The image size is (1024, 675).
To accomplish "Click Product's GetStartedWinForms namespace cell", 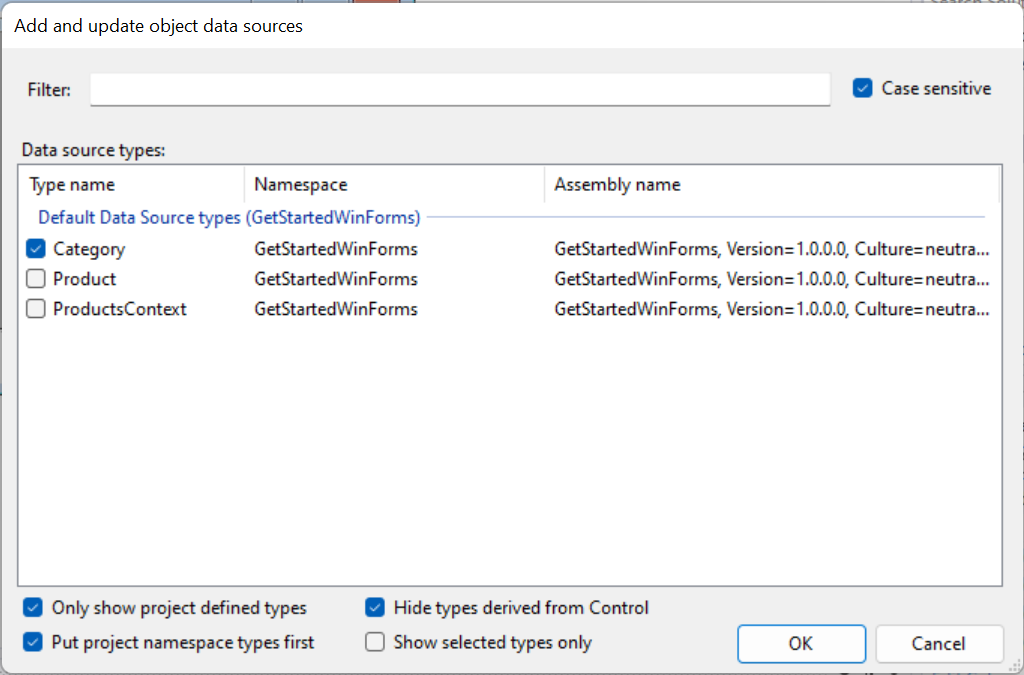I will (334, 278).
